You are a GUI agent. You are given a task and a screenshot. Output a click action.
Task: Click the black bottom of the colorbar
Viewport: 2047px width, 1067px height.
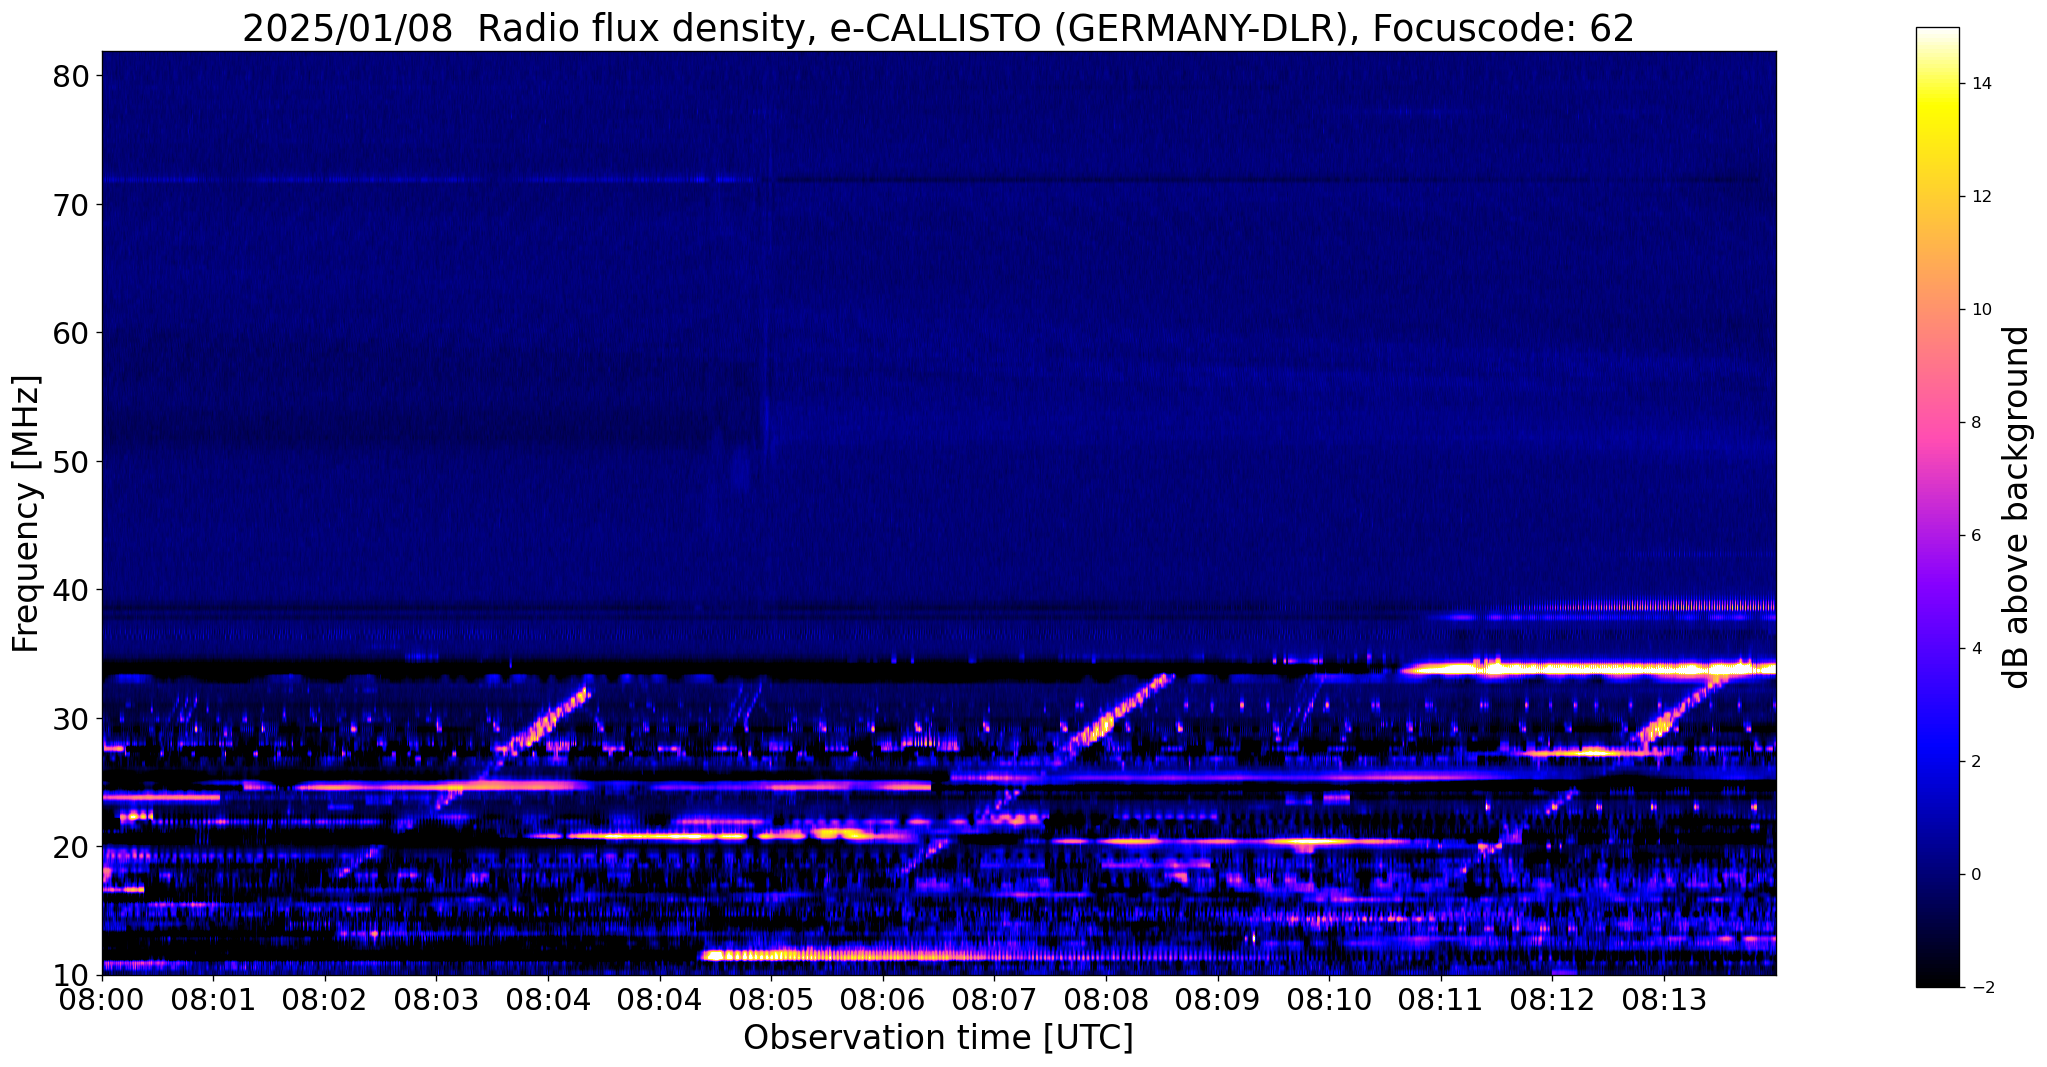[x=1937, y=965]
